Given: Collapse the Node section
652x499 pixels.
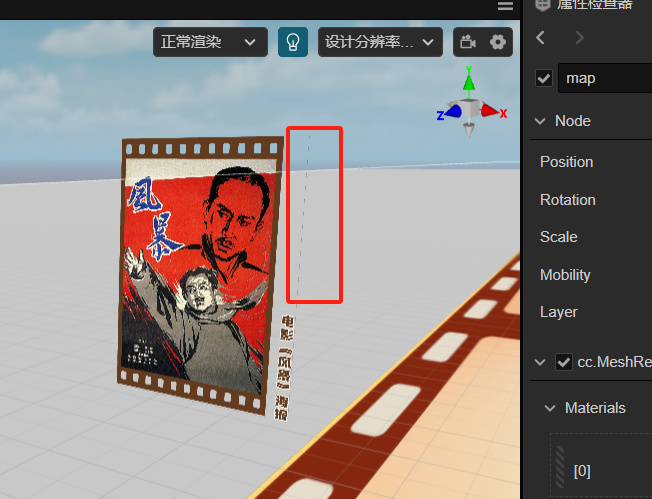Looking at the screenshot, I should (x=540, y=121).
